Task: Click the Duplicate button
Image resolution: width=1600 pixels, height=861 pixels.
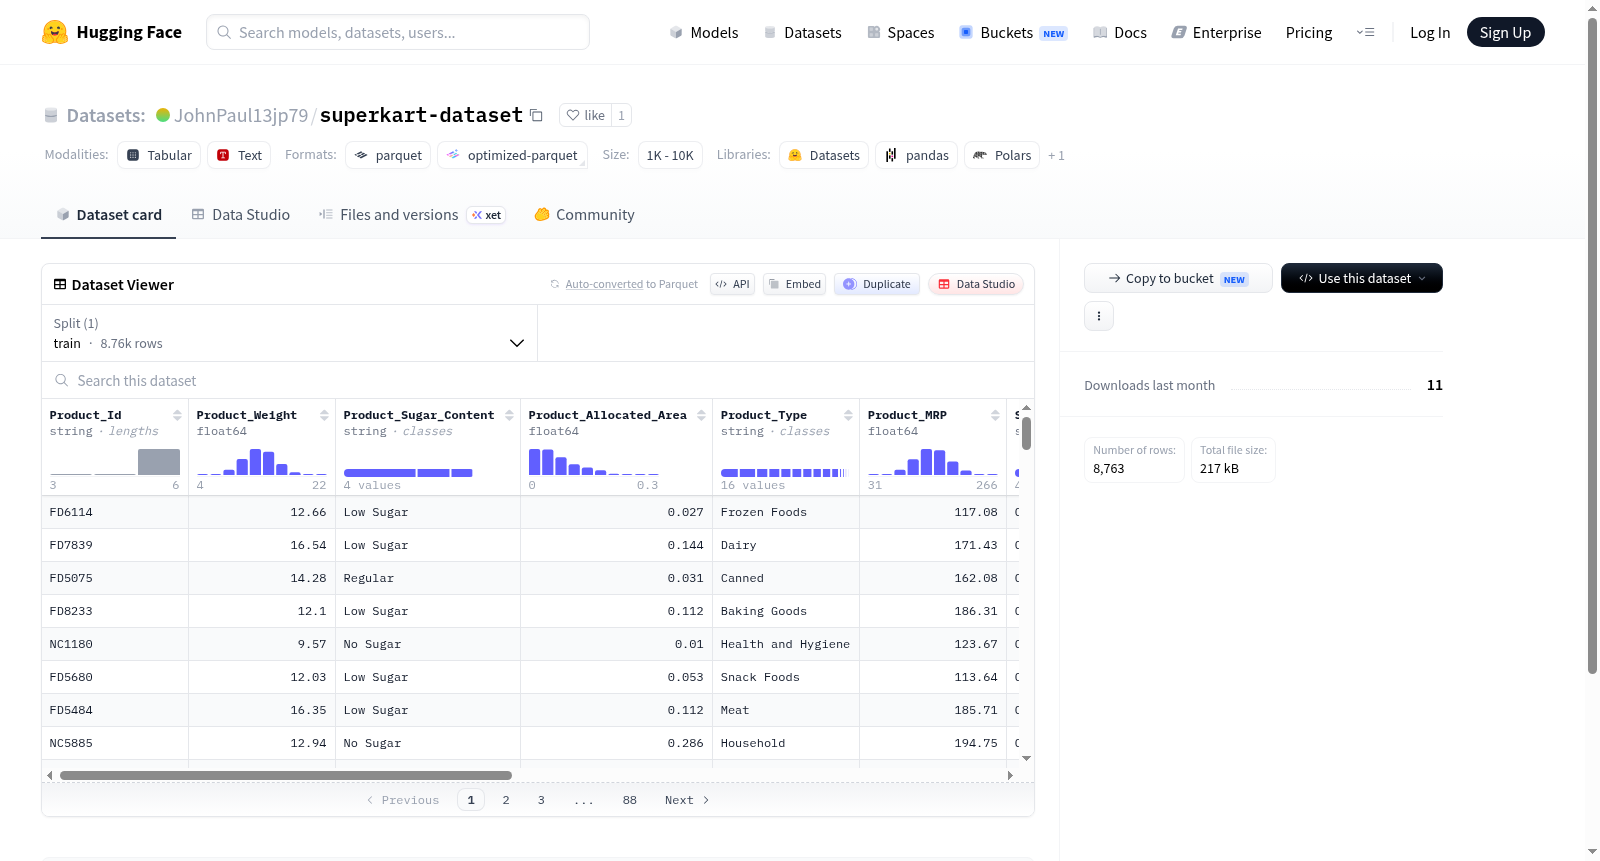Action: pos(877,284)
